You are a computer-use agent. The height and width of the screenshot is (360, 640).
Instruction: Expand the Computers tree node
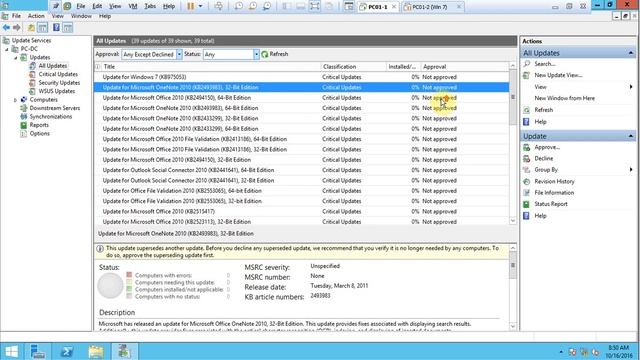(16, 100)
